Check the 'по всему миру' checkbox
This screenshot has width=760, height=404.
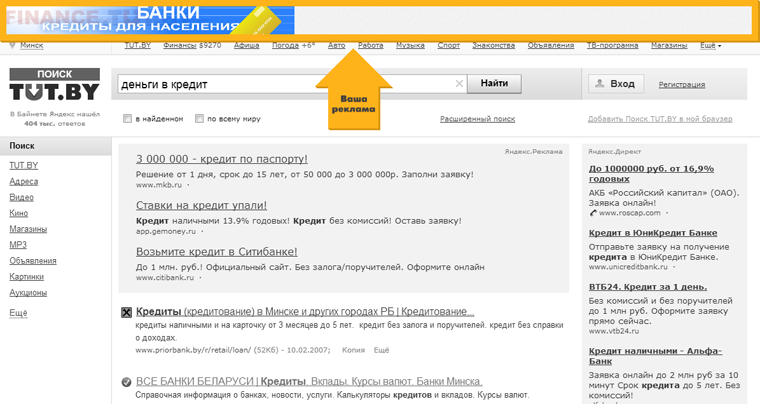(x=199, y=119)
